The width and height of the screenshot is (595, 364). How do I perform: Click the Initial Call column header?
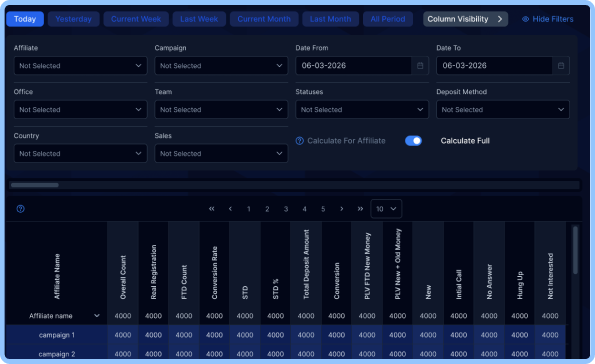(x=458, y=284)
